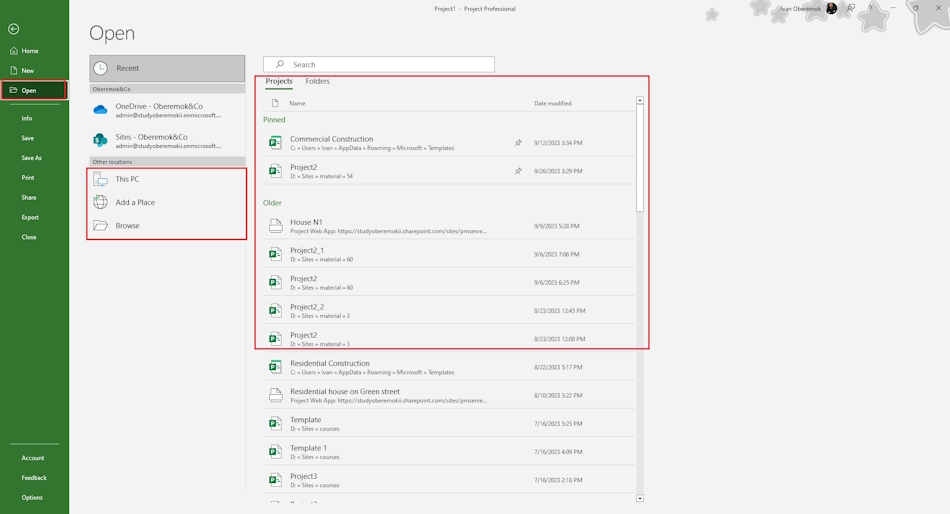Screen dimensions: 950x514
Task: Click the Ivan Oberemok account avatar
Action: click(831, 8)
